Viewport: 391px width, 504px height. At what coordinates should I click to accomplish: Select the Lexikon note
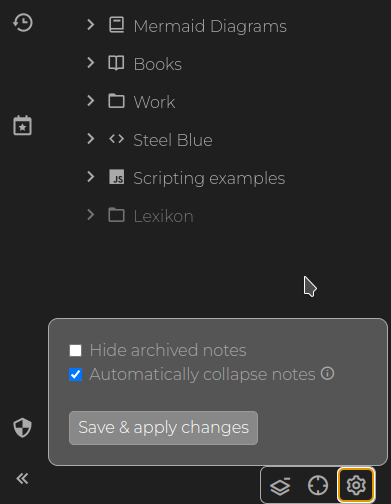point(163,216)
